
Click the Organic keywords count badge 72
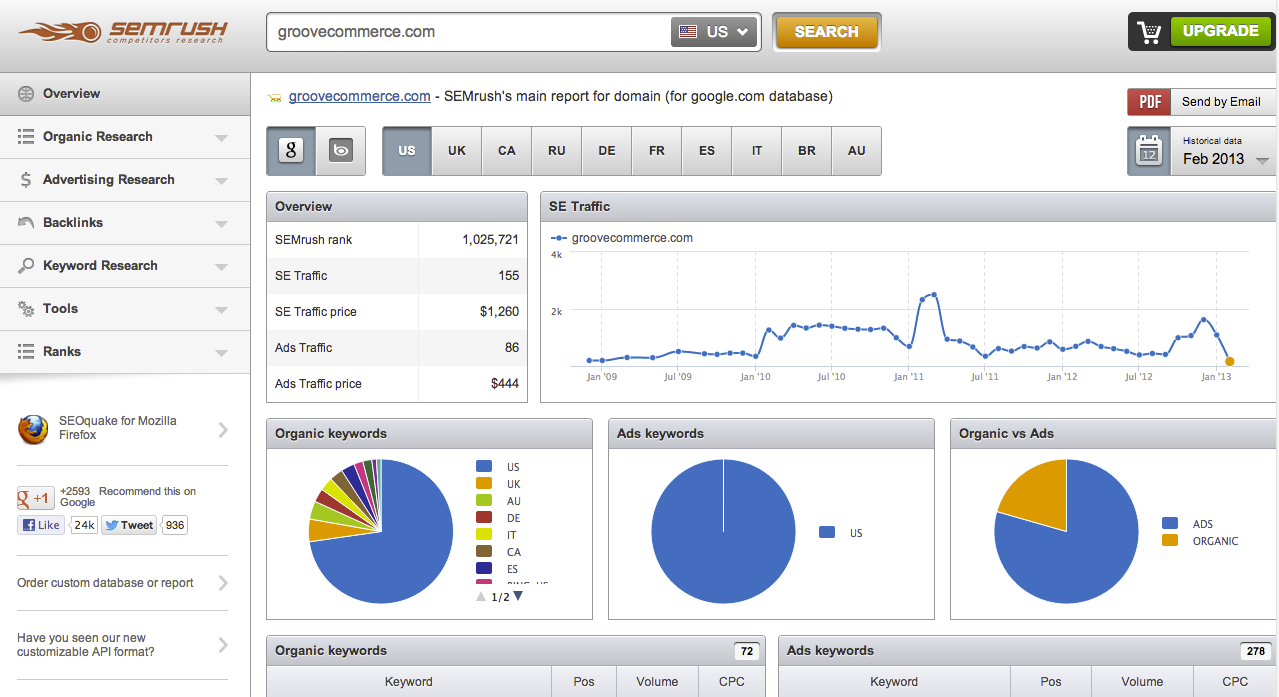pyautogui.click(x=746, y=651)
